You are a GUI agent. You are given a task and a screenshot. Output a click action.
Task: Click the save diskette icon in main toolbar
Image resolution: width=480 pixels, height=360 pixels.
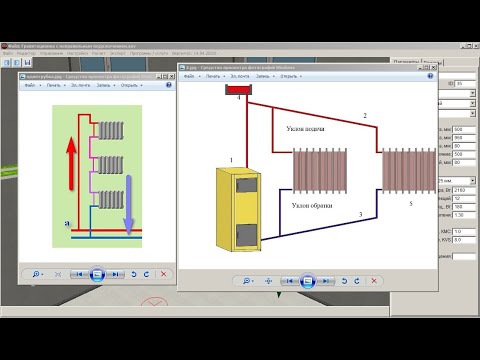click(28, 62)
